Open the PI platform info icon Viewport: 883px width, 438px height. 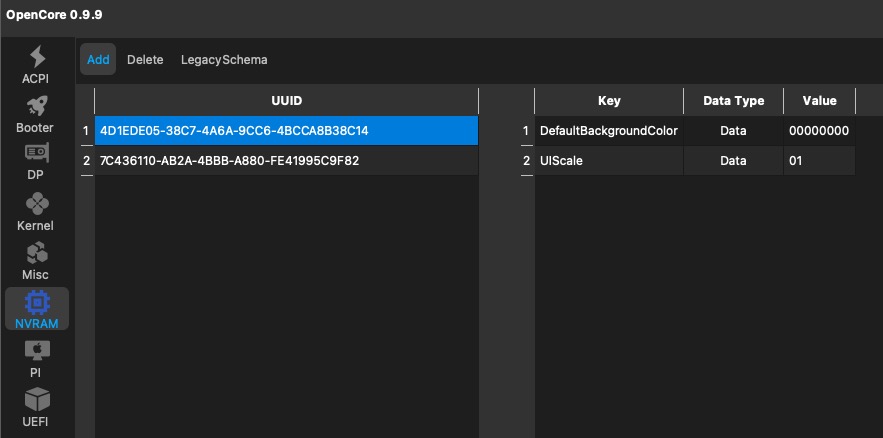pyautogui.click(x=37, y=351)
